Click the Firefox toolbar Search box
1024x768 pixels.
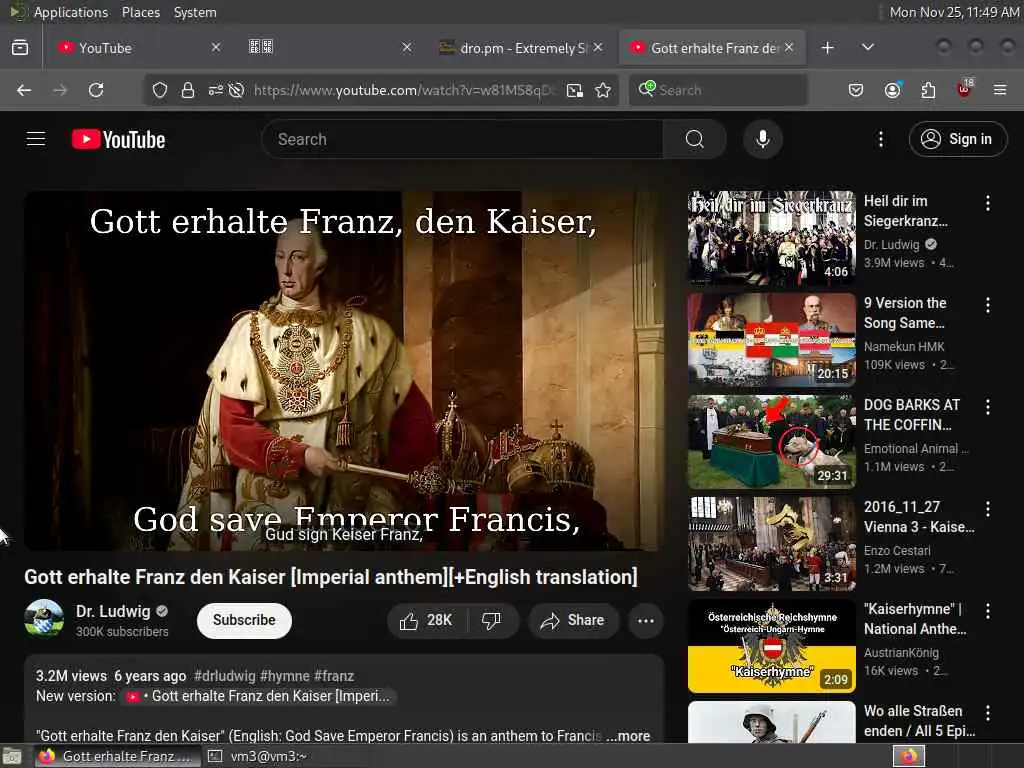point(718,90)
